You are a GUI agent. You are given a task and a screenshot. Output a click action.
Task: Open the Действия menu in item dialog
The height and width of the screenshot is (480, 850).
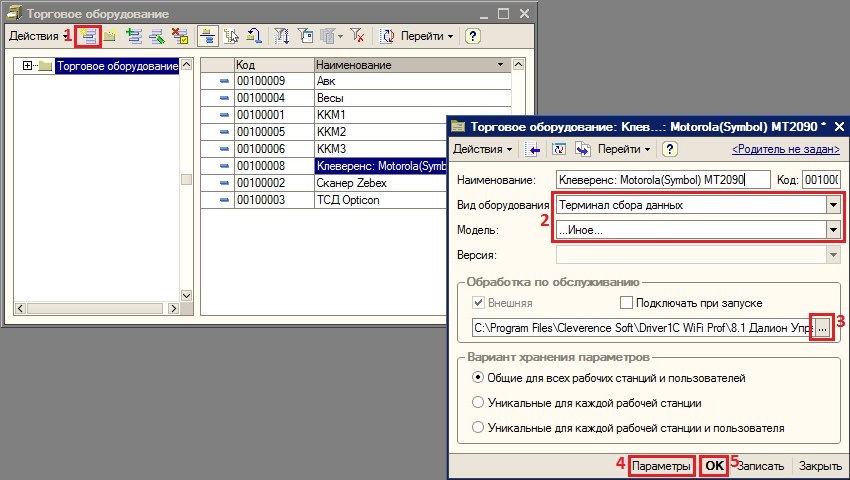(x=482, y=149)
